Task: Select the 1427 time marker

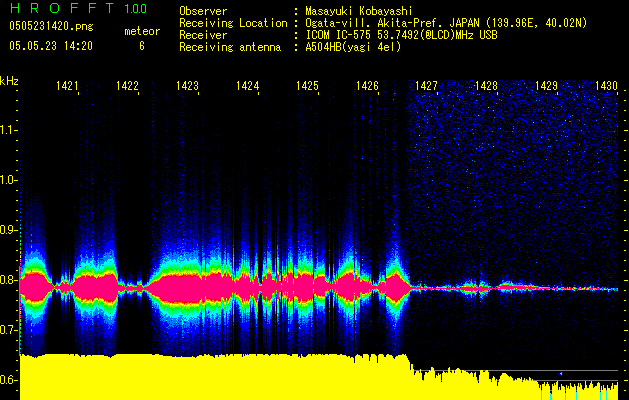Action: pyautogui.click(x=426, y=86)
